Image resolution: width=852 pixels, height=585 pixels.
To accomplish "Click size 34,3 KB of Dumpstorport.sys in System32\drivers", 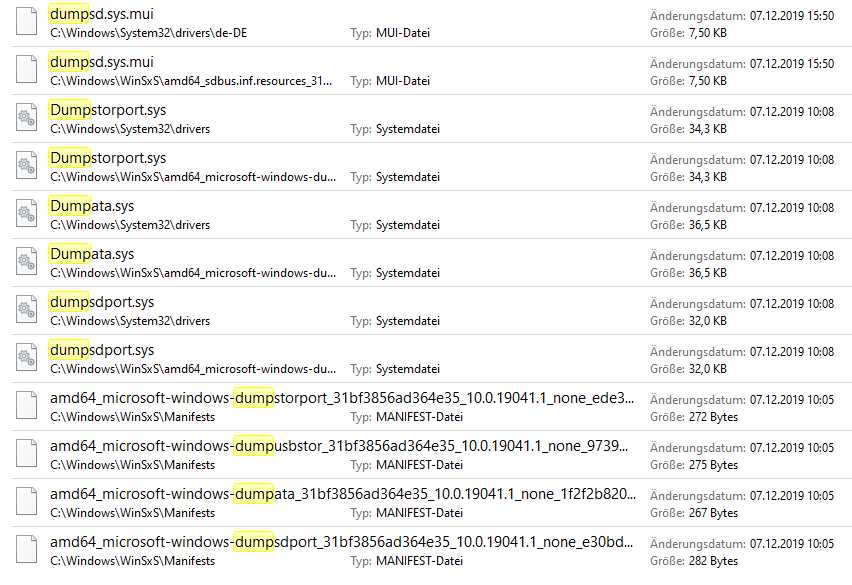I will 707,129.
